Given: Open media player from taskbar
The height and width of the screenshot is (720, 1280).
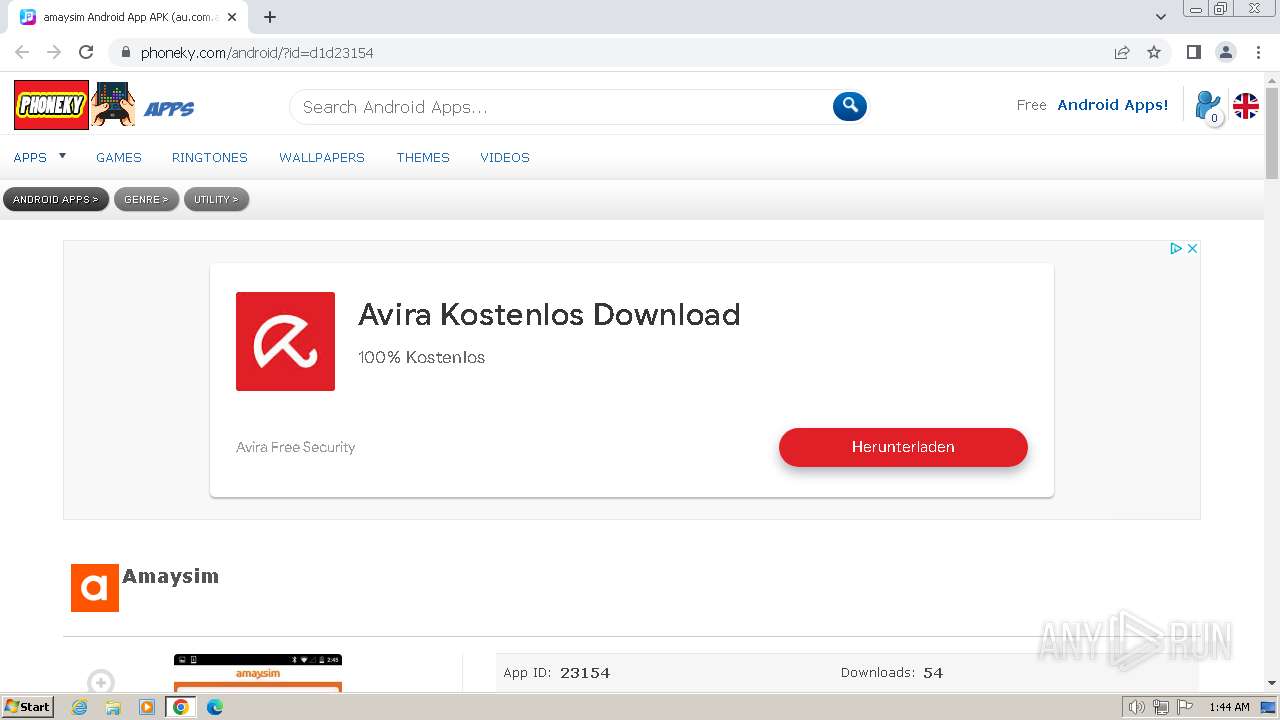Looking at the screenshot, I should [x=147, y=707].
